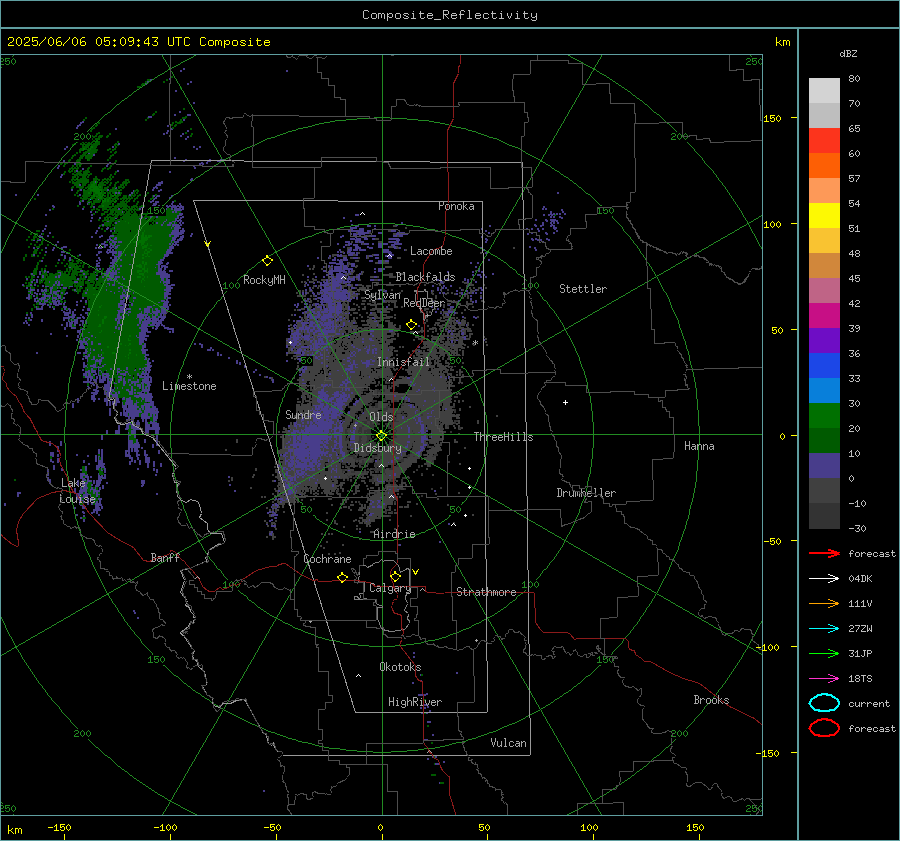Click the Innisfail label
The image size is (900, 841).
click(403, 362)
